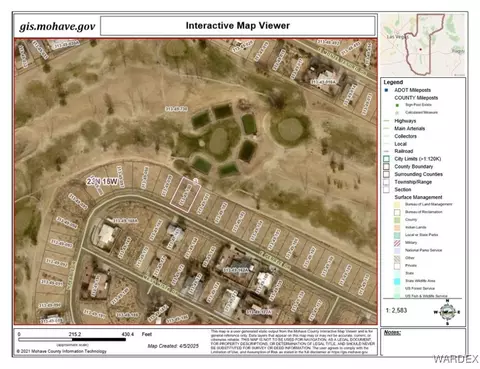Click the 1: 2,583 map scale text
This screenshot has height=369, width=480.
point(396,310)
